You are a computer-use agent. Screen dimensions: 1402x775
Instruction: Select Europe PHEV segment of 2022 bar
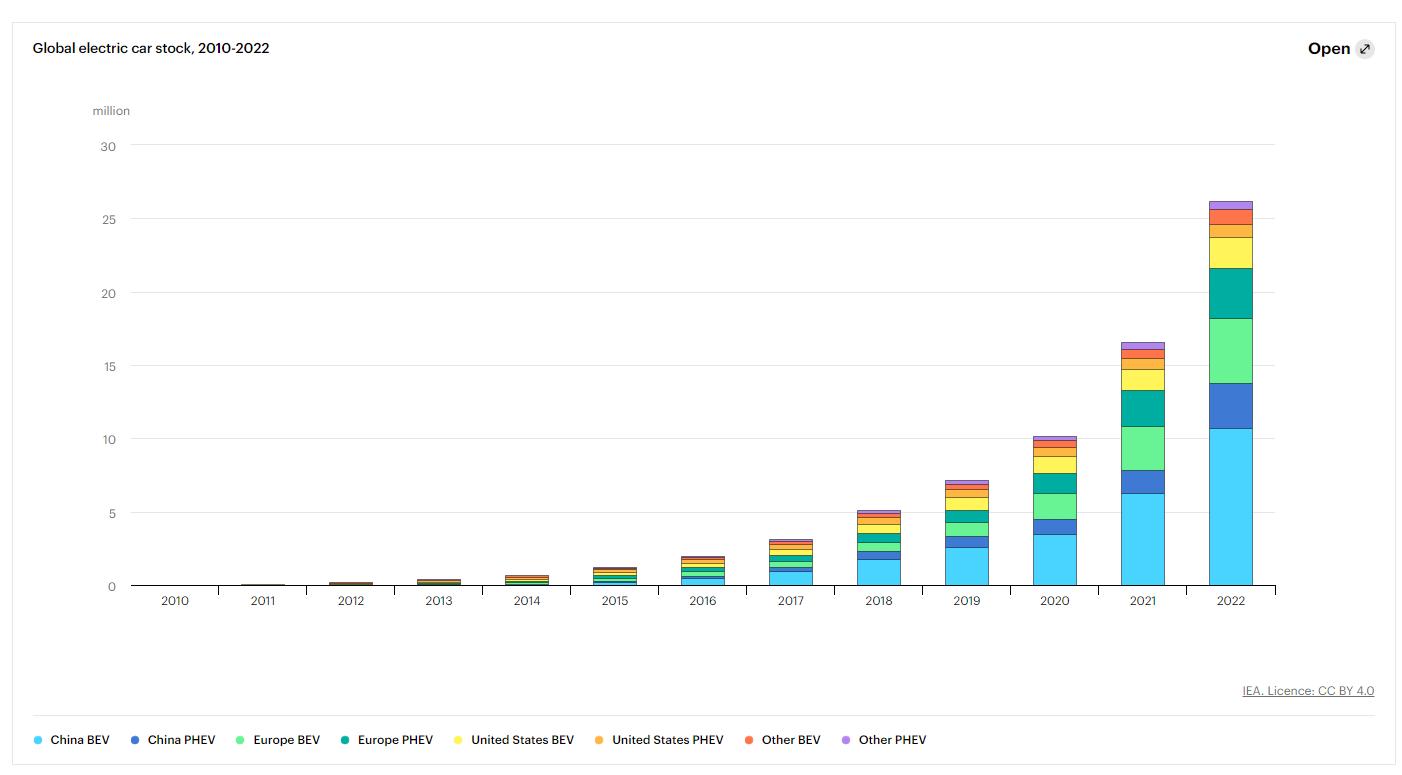click(1230, 294)
